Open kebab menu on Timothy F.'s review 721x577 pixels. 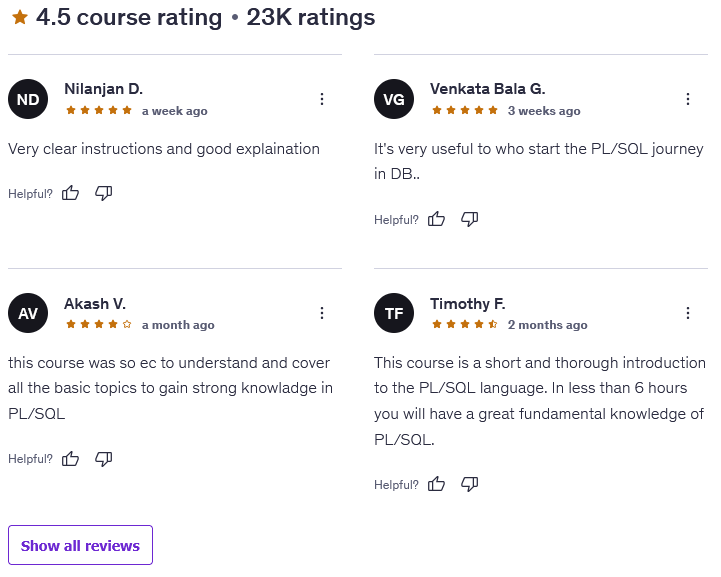[x=688, y=313]
